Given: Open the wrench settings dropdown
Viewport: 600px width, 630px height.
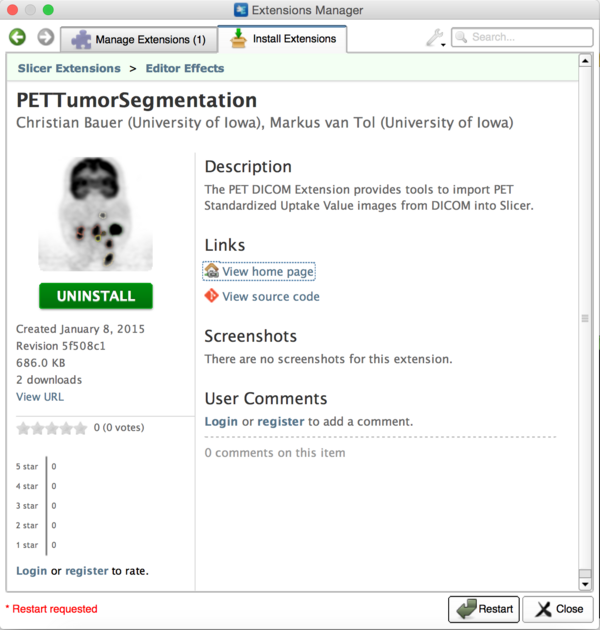Looking at the screenshot, I should click(436, 38).
